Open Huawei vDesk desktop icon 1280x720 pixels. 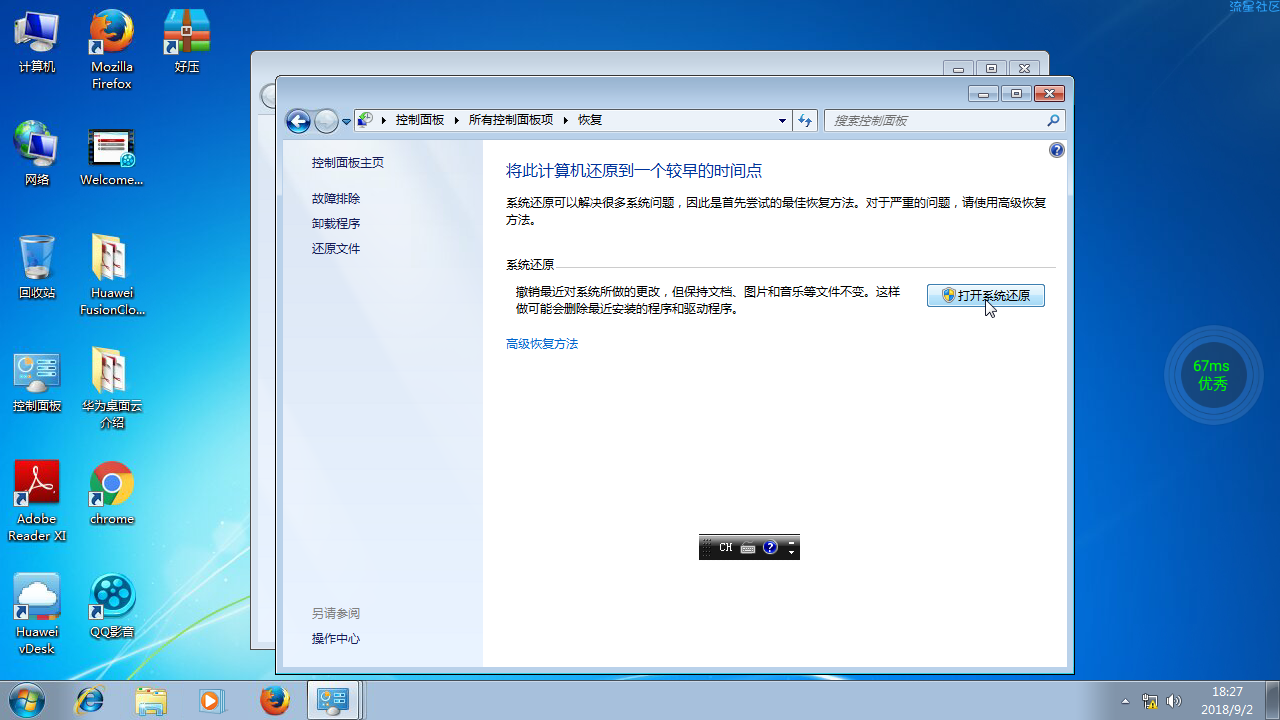click(37, 614)
